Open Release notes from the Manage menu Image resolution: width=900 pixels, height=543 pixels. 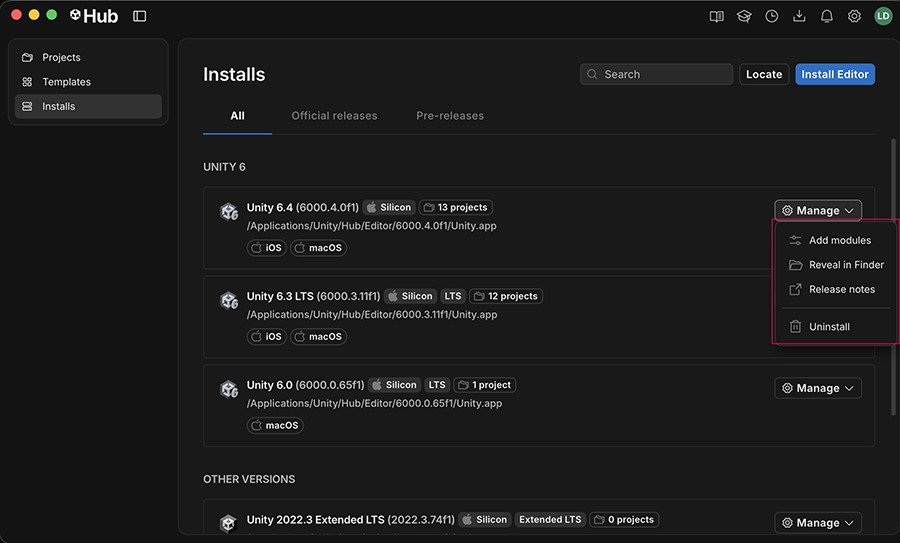coord(836,289)
